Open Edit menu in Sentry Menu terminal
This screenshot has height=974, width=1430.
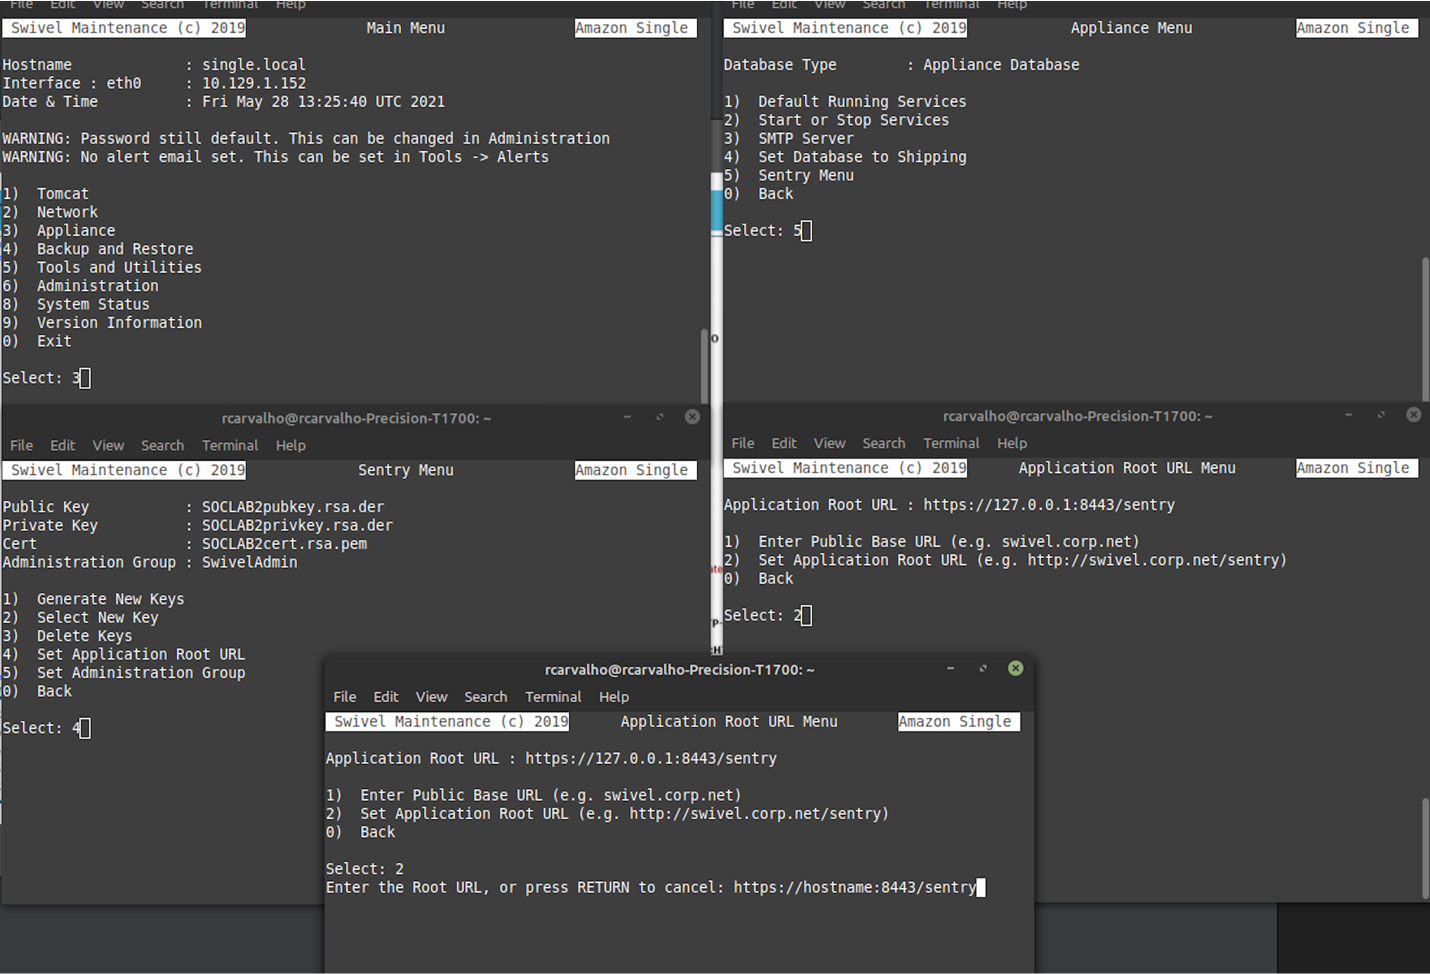63,445
